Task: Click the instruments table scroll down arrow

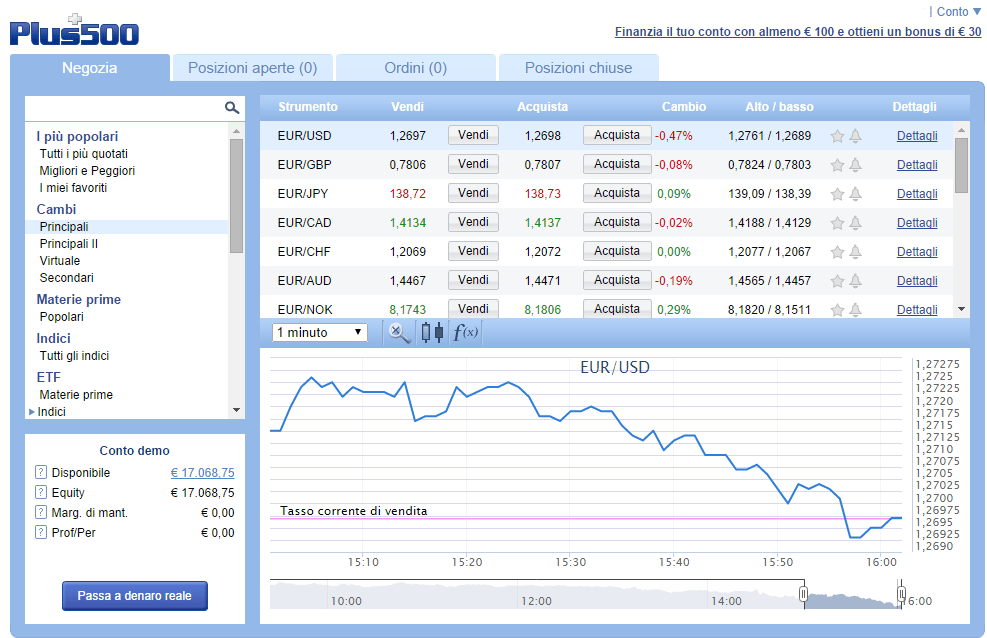Action: [x=961, y=309]
